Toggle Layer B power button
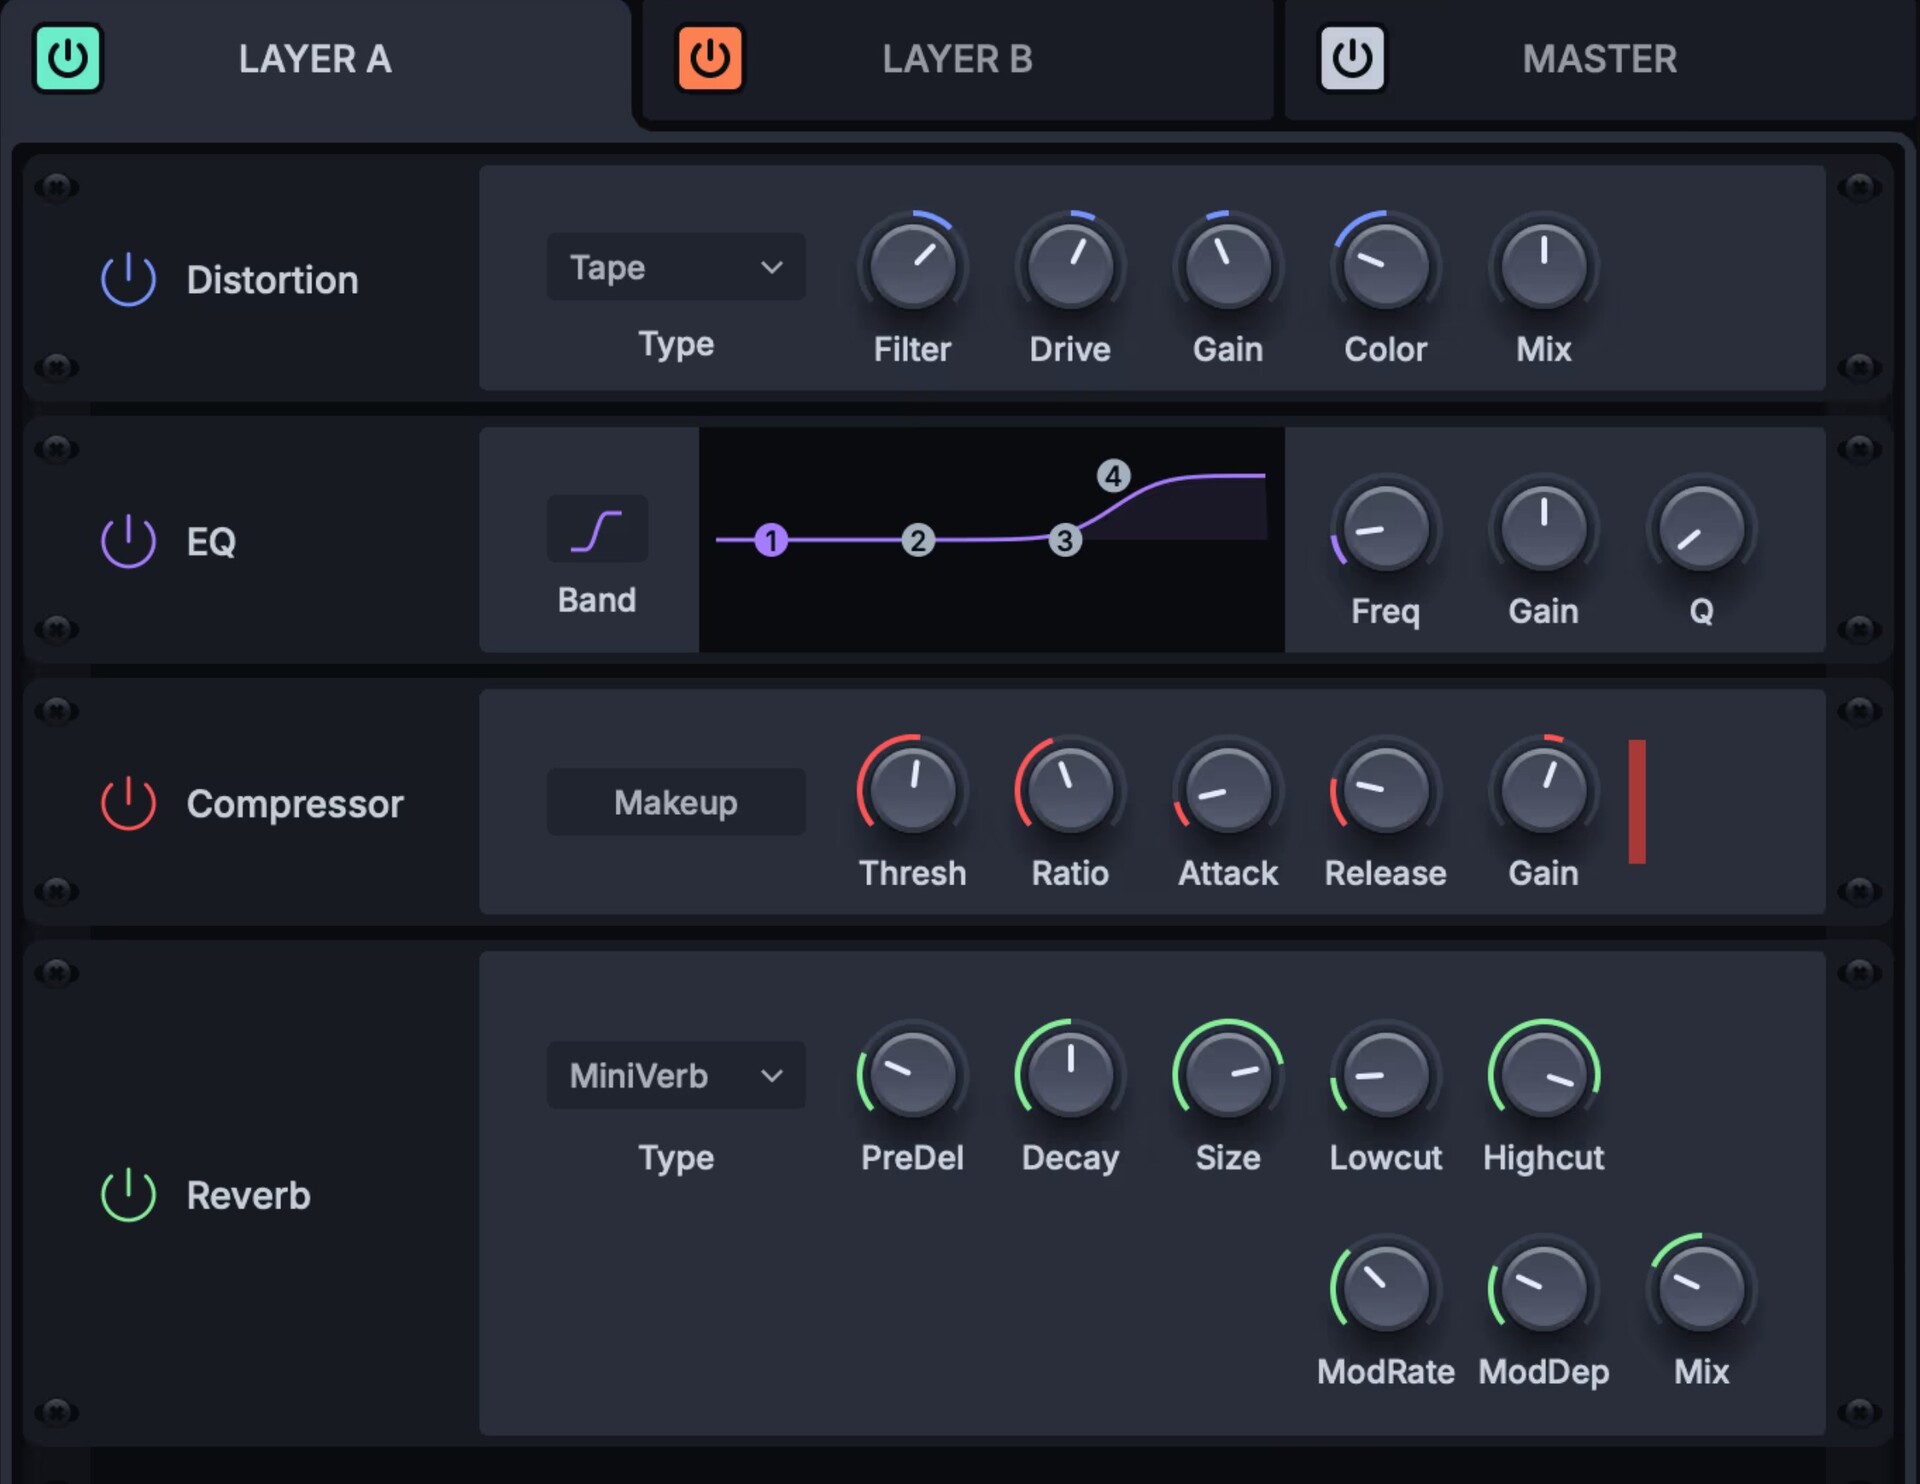The image size is (1920, 1484). click(710, 59)
